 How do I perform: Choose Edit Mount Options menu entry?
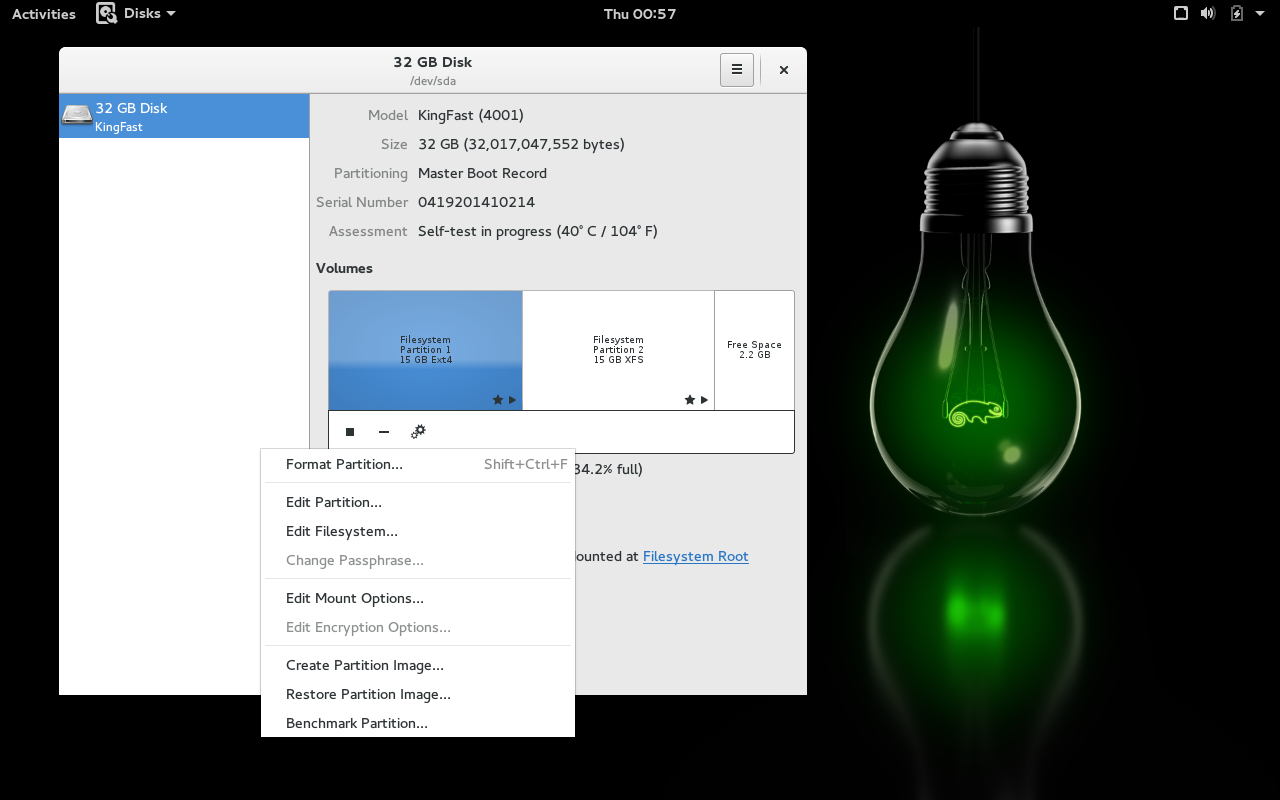354,598
